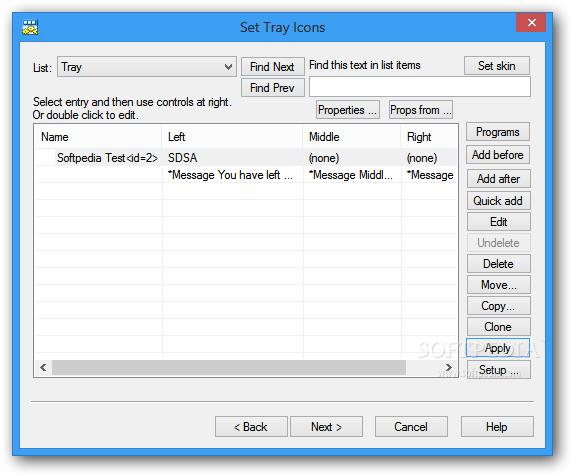The image size is (573, 476).
Task: Click the Undelete button
Action: coord(498,243)
